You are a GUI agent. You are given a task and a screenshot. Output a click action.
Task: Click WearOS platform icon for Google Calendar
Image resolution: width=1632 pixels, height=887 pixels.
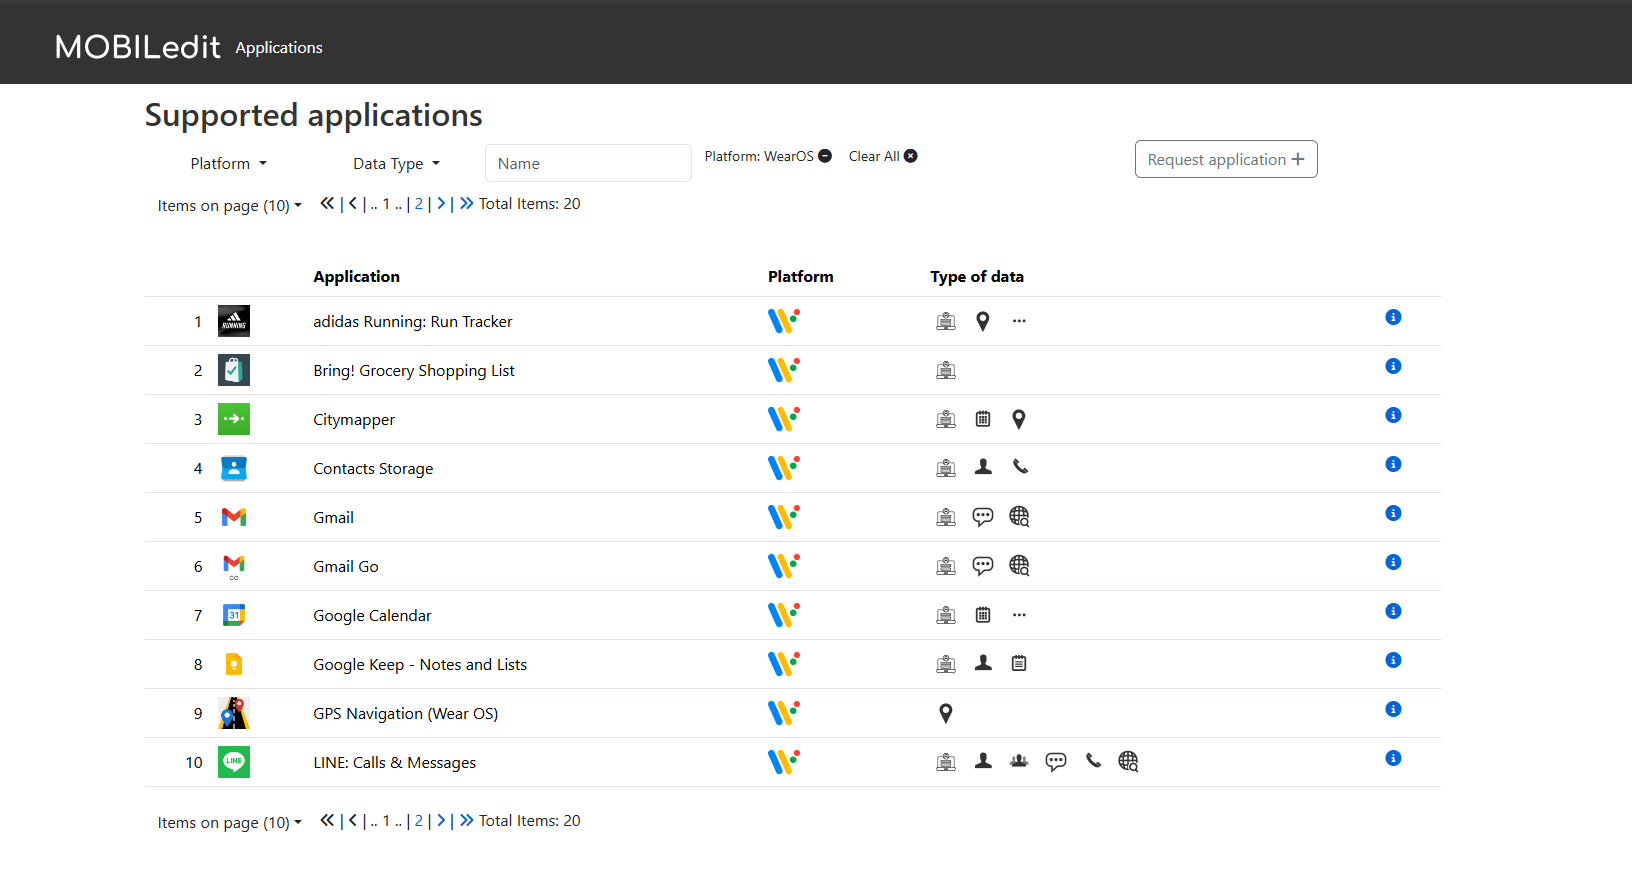coord(783,615)
